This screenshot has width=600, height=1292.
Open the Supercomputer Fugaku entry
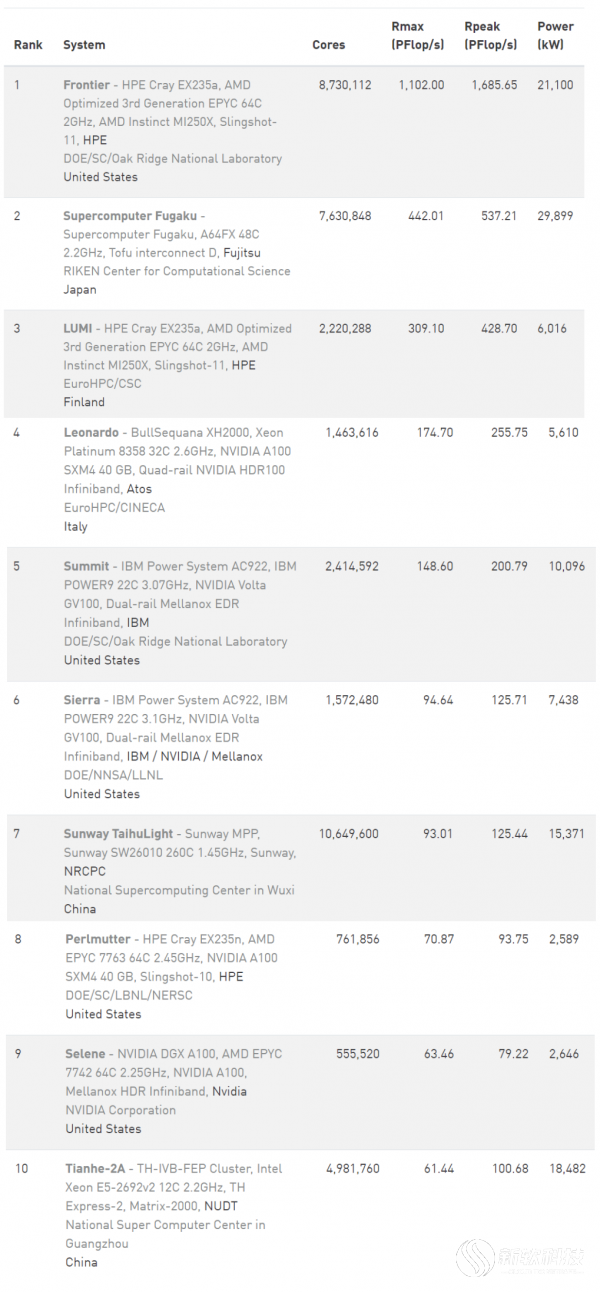click(130, 216)
